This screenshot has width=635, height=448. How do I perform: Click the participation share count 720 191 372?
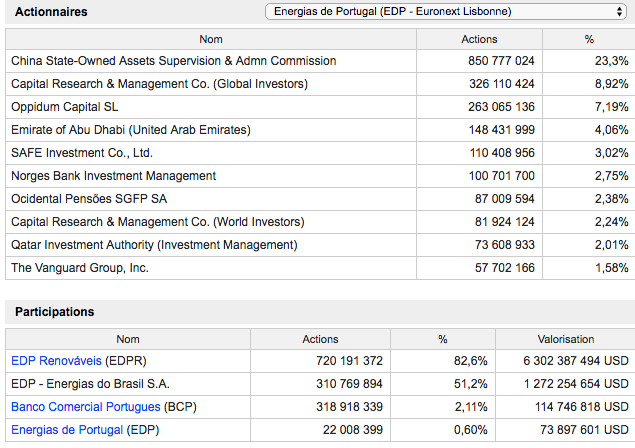tap(349, 361)
